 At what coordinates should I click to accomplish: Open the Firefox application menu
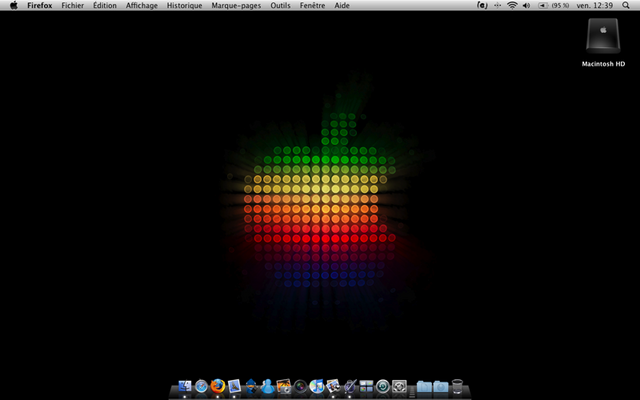click(x=40, y=5)
